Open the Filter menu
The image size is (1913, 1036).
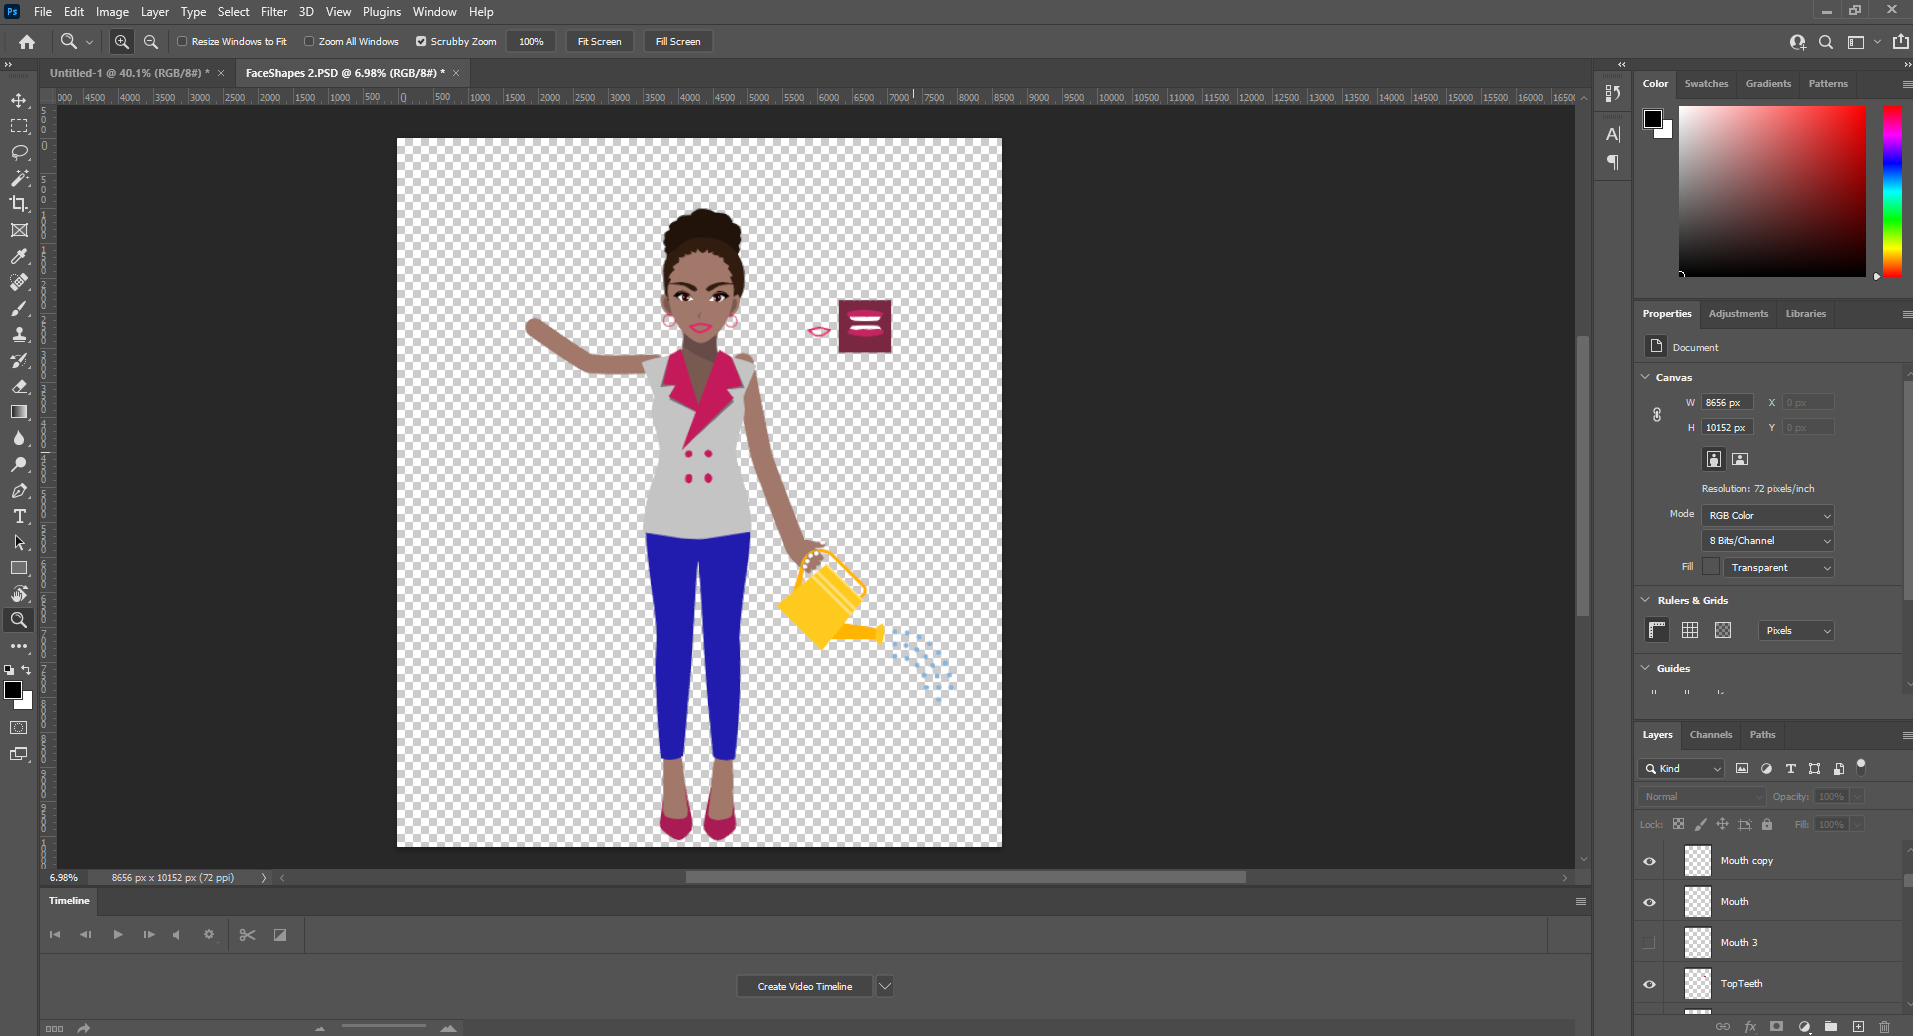click(x=274, y=11)
